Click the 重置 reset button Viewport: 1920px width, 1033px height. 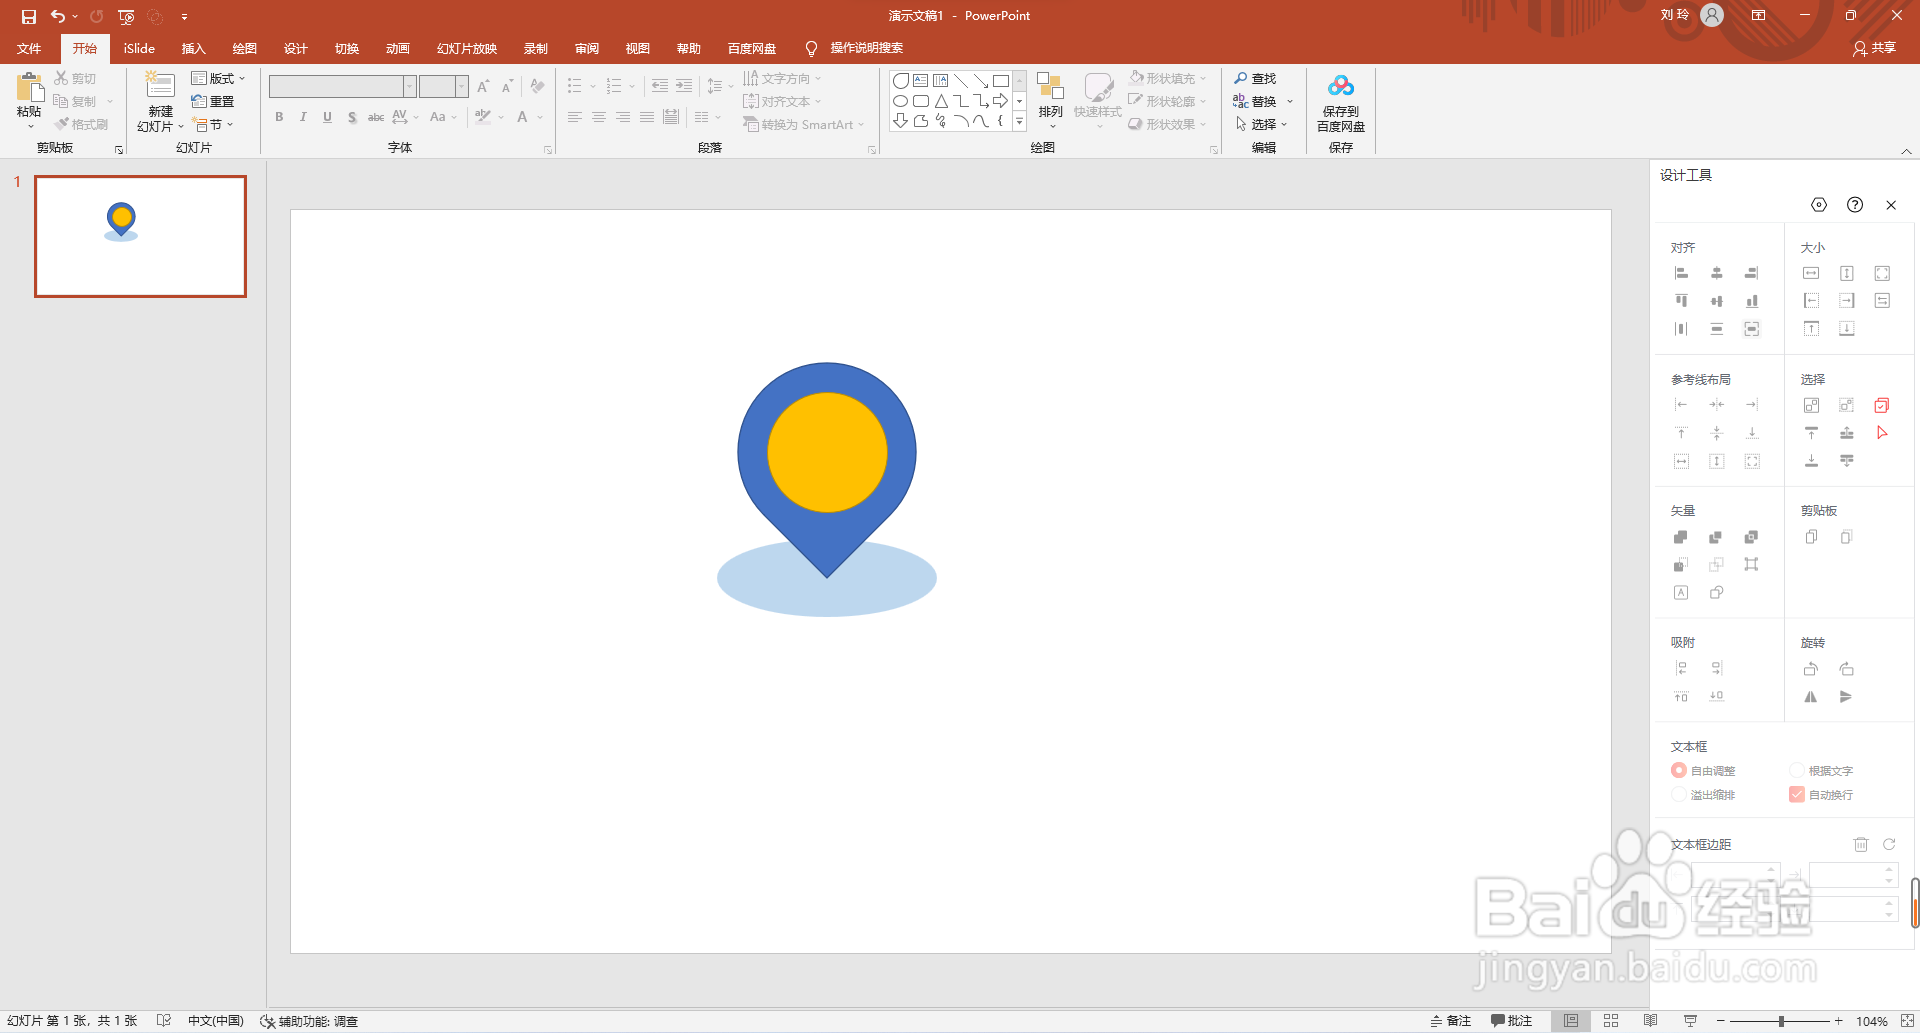(x=213, y=101)
